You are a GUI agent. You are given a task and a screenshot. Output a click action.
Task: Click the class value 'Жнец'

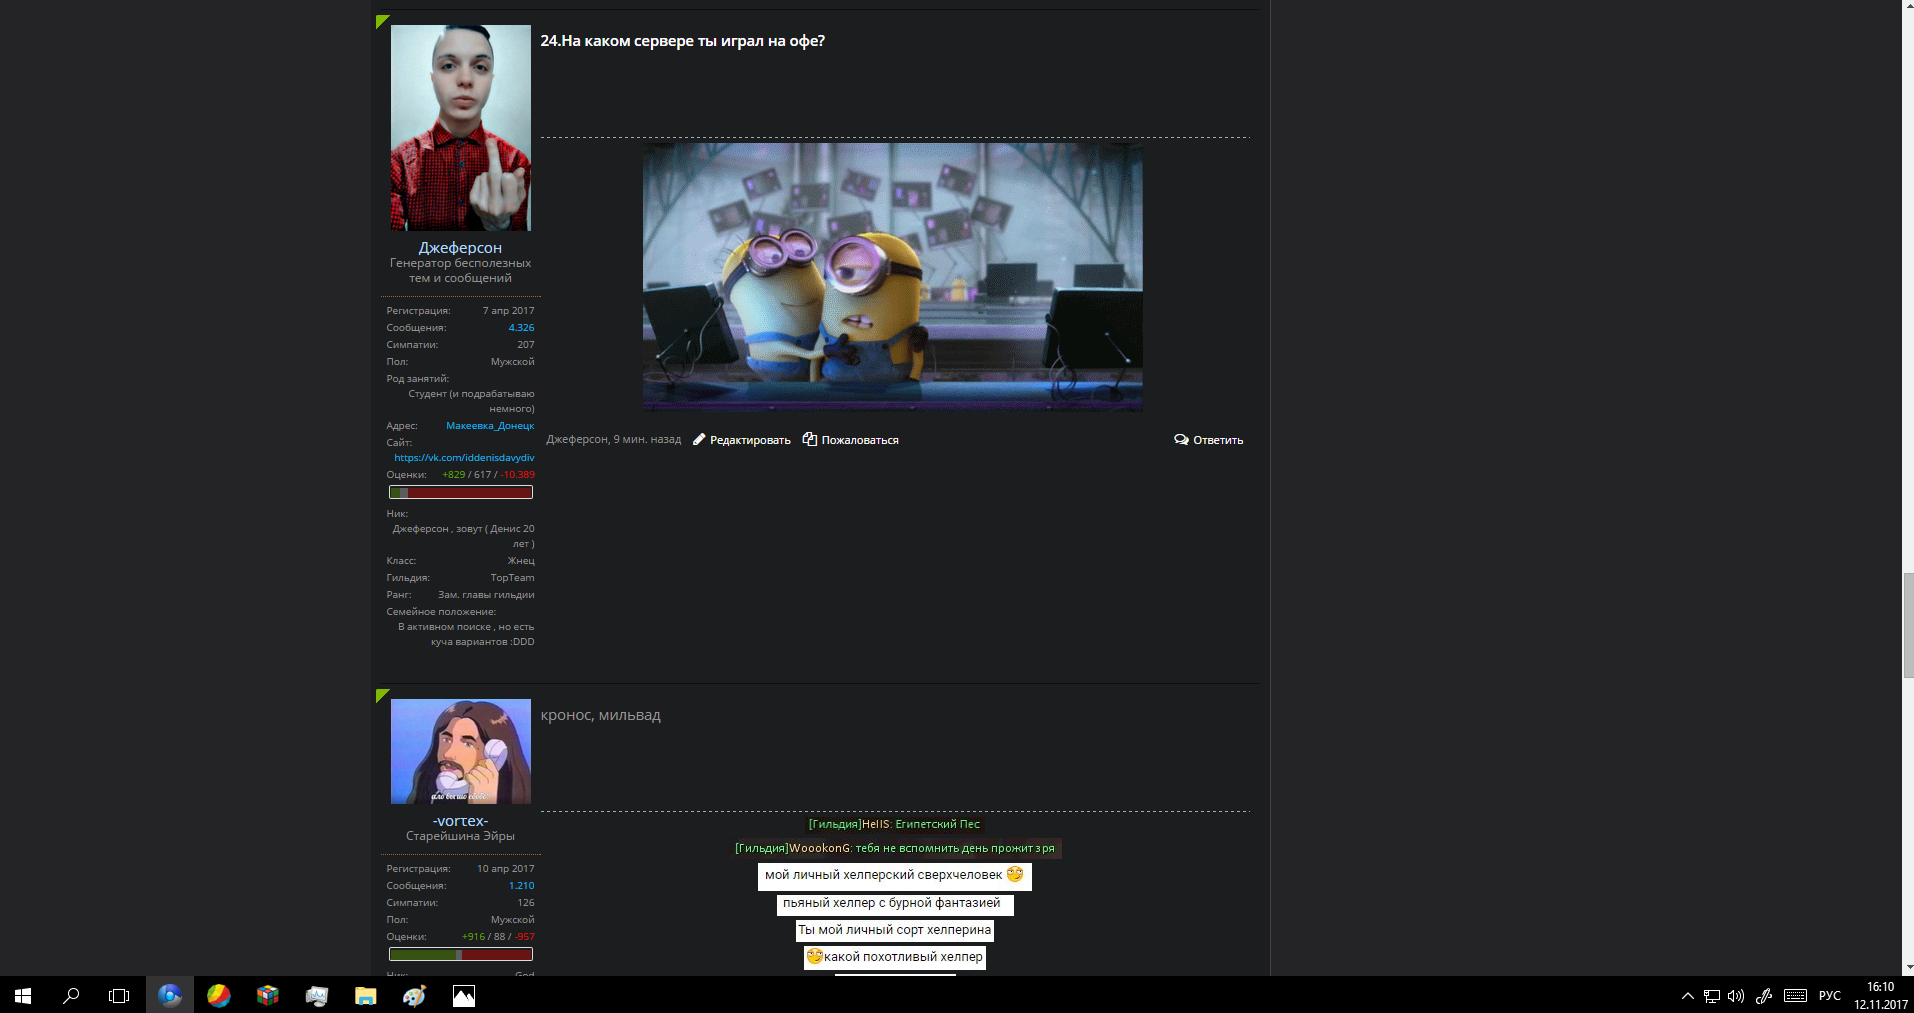click(521, 561)
